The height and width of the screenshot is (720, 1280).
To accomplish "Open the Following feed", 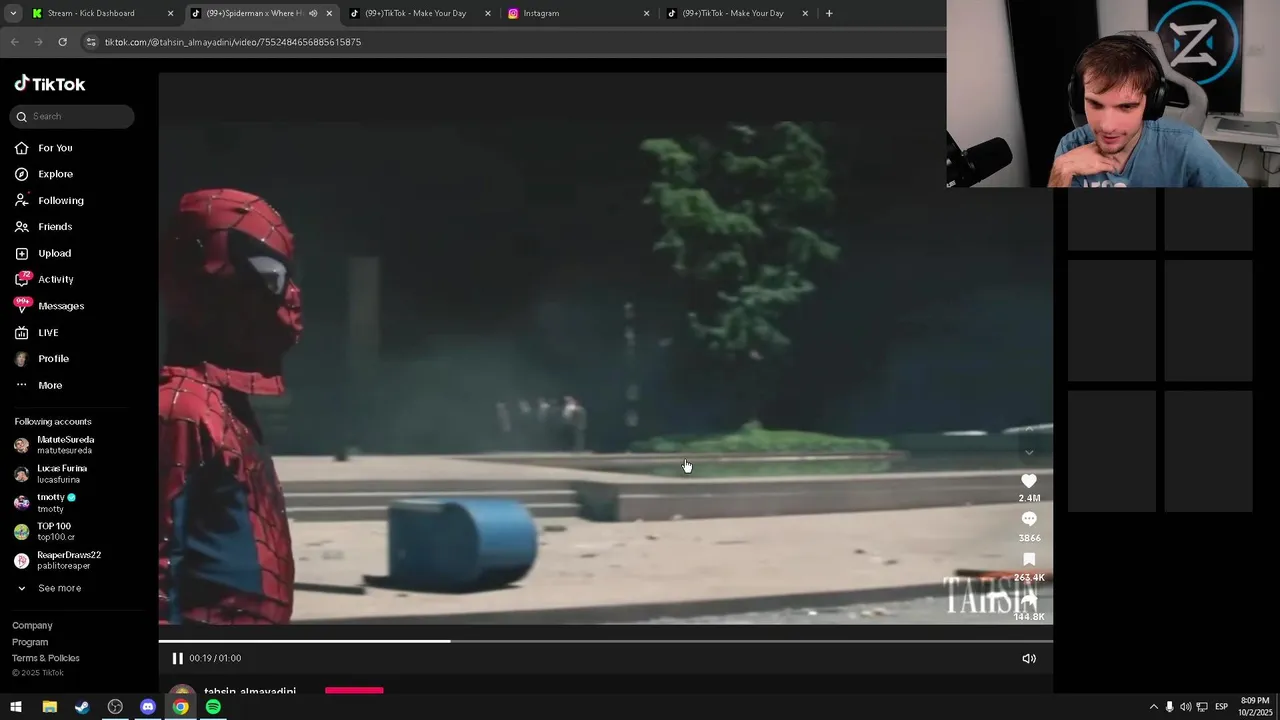I will (60, 201).
